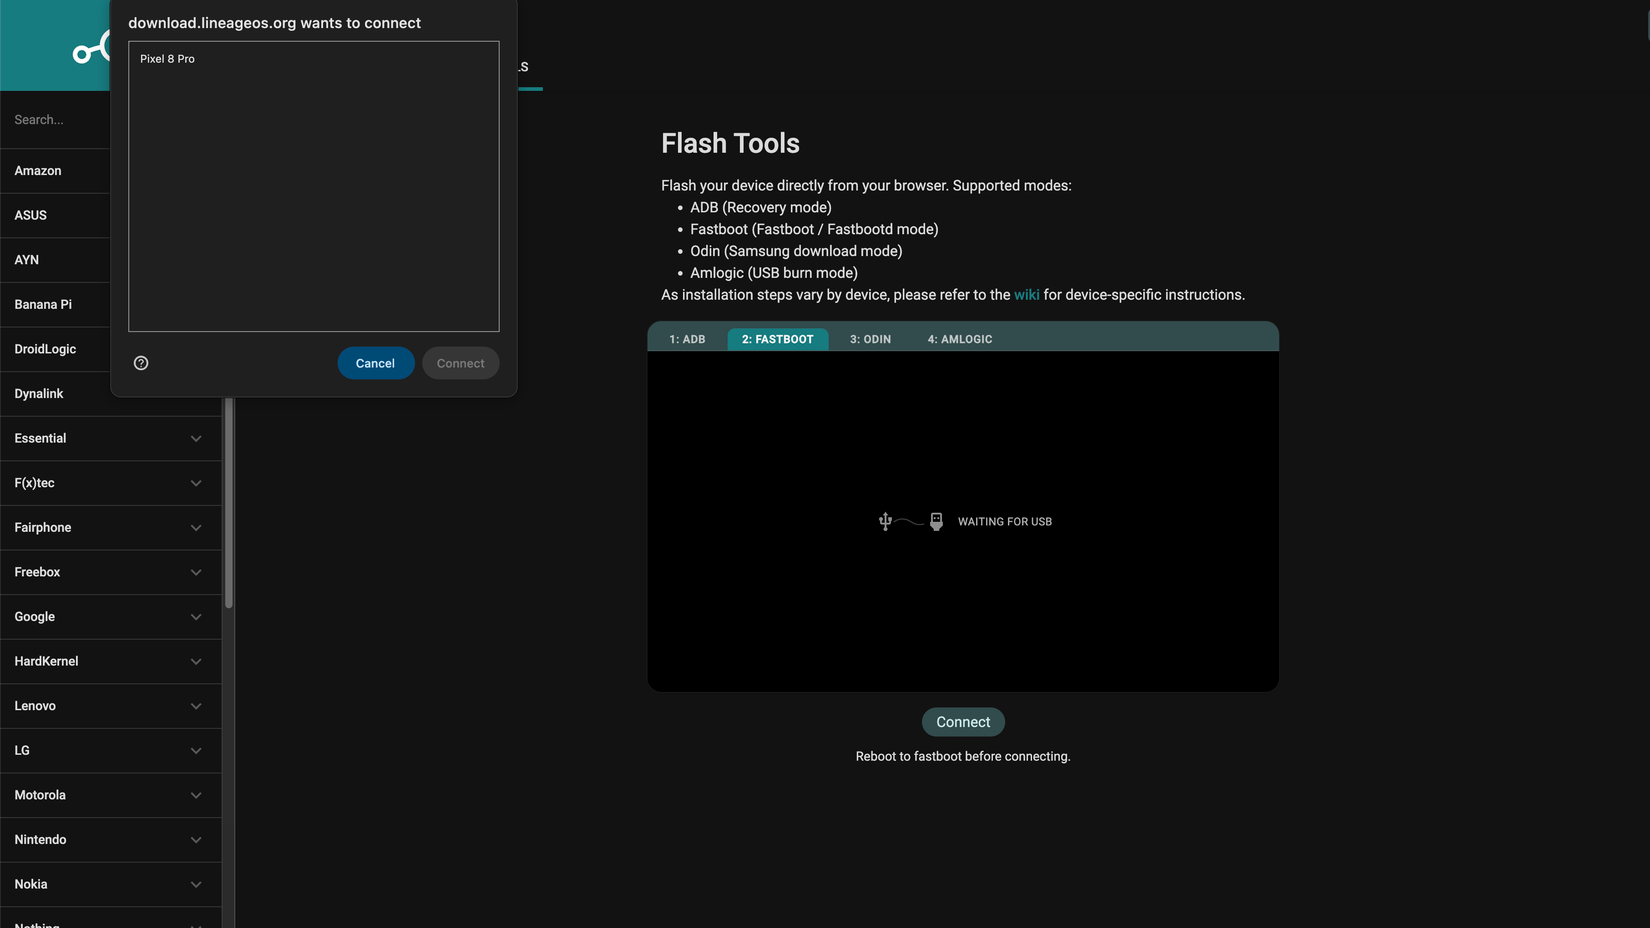Click the Flash Tools heading
The height and width of the screenshot is (928, 1650).
coord(730,143)
